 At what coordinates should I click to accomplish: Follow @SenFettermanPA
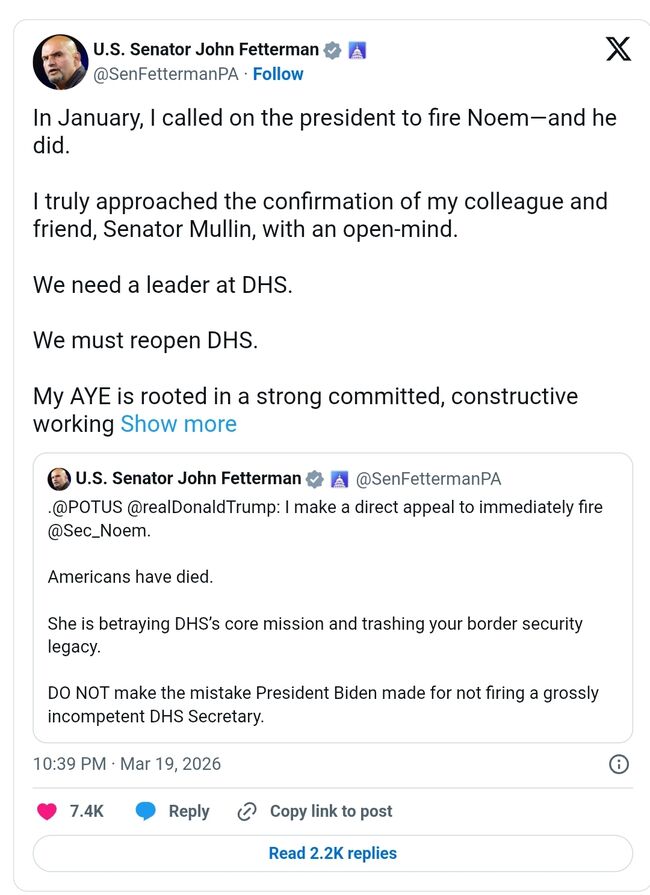tap(278, 74)
